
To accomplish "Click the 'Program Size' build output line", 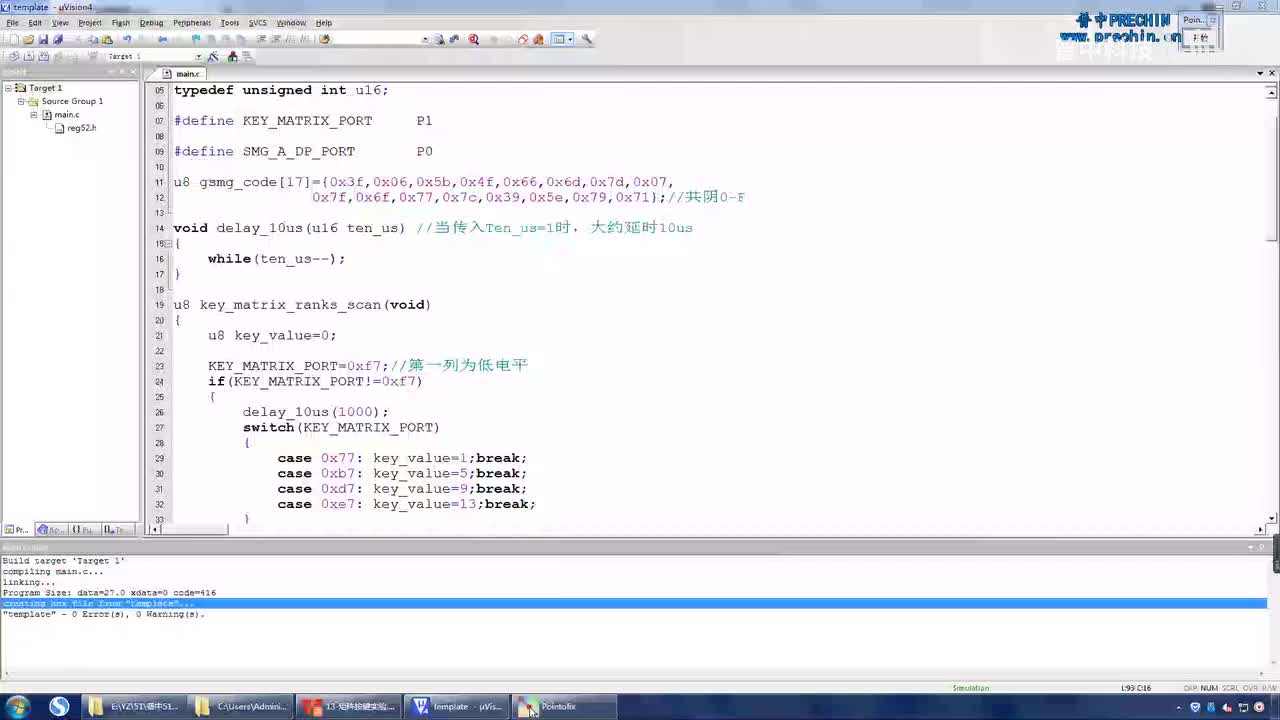I will (109, 593).
